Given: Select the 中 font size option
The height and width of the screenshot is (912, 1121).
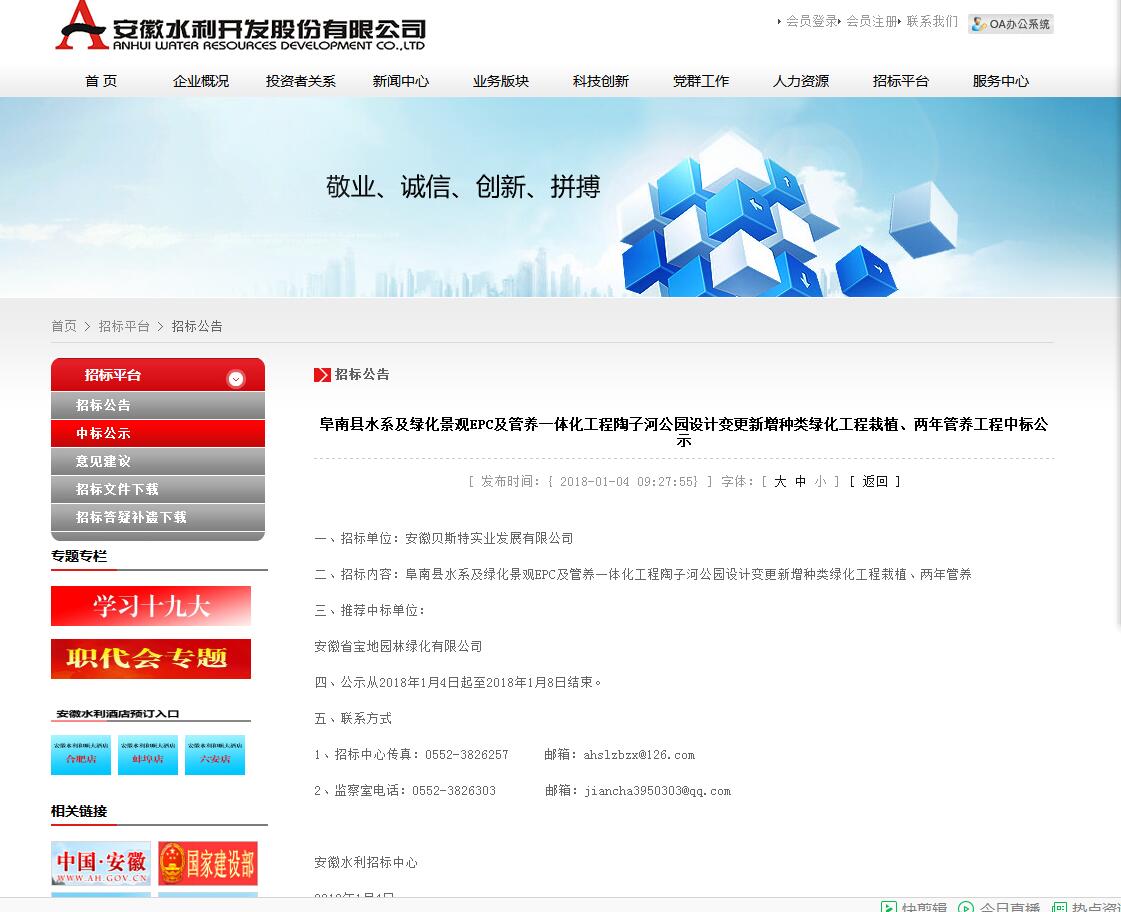Looking at the screenshot, I should 800,482.
